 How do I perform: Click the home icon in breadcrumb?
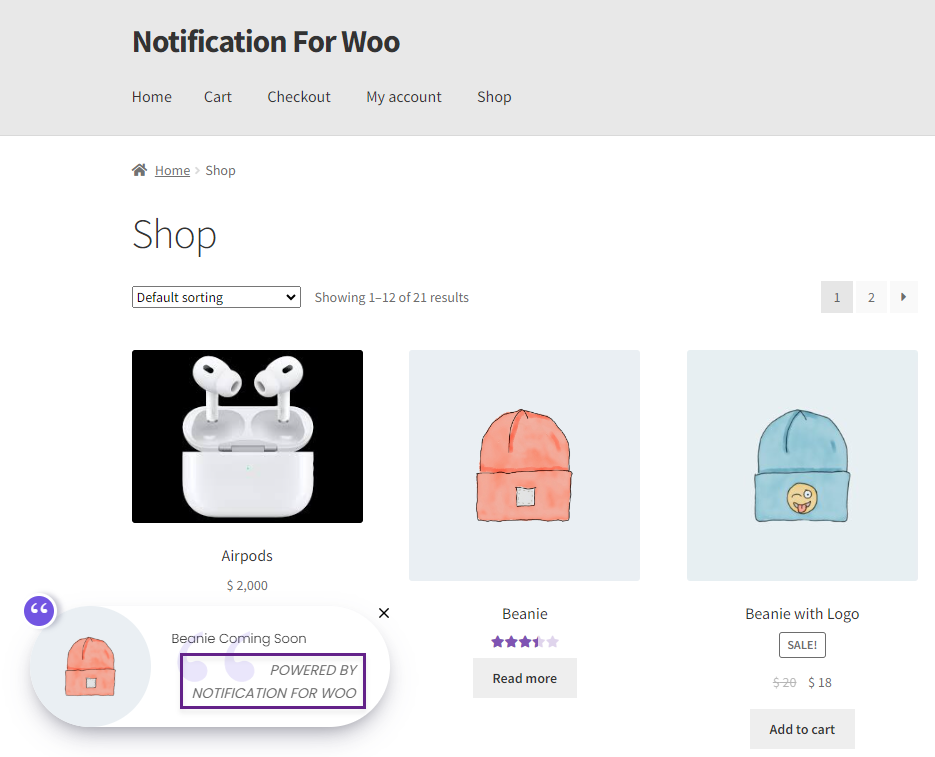coord(139,170)
